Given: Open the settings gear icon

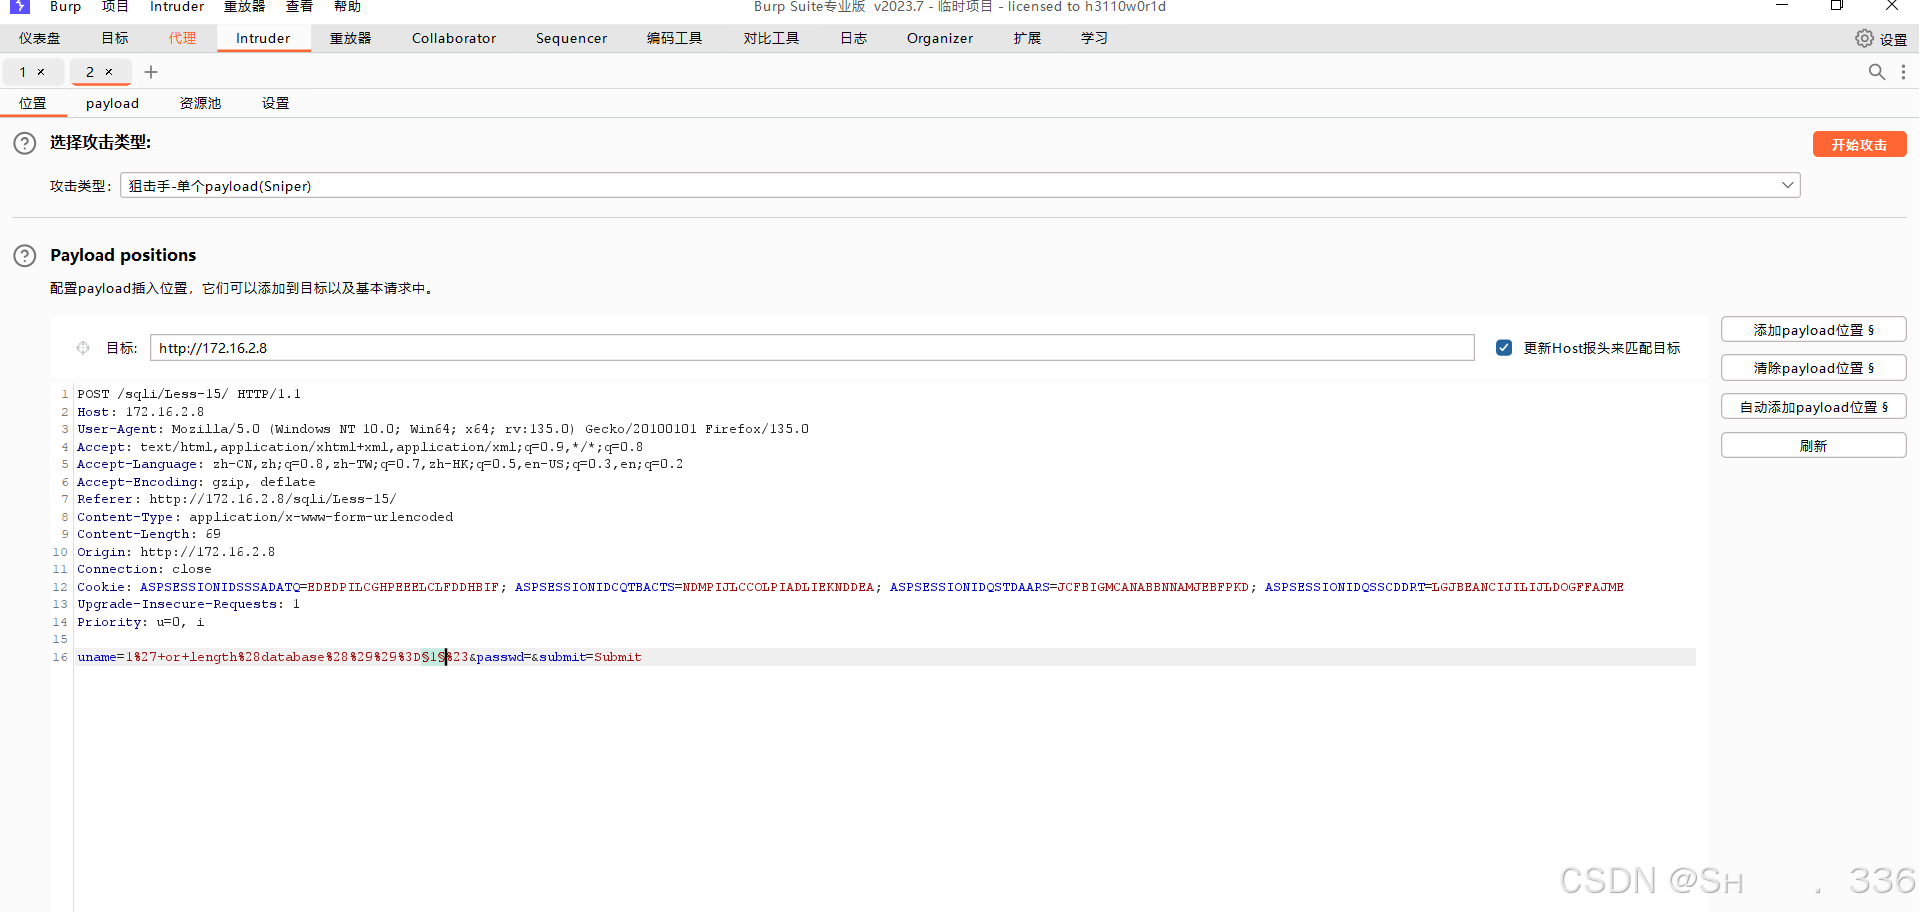Looking at the screenshot, I should (x=1864, y=38).
